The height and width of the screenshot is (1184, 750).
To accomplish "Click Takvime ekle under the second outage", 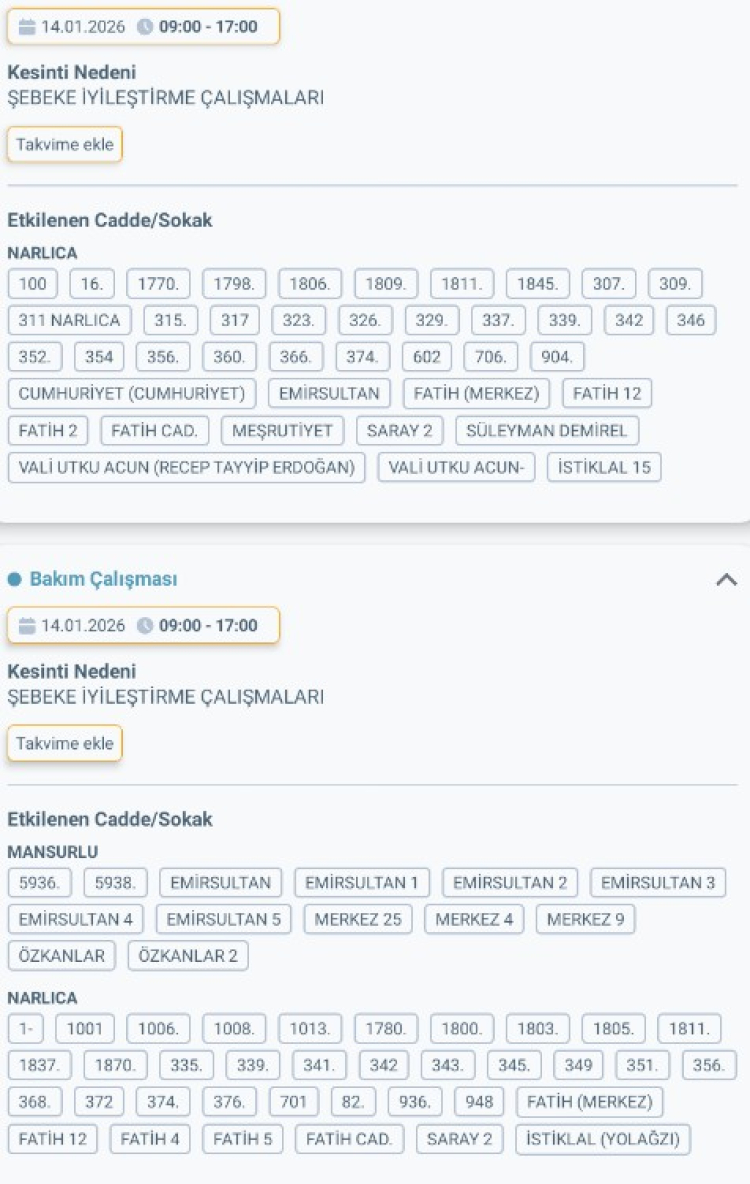I will (x=64, y=742).
